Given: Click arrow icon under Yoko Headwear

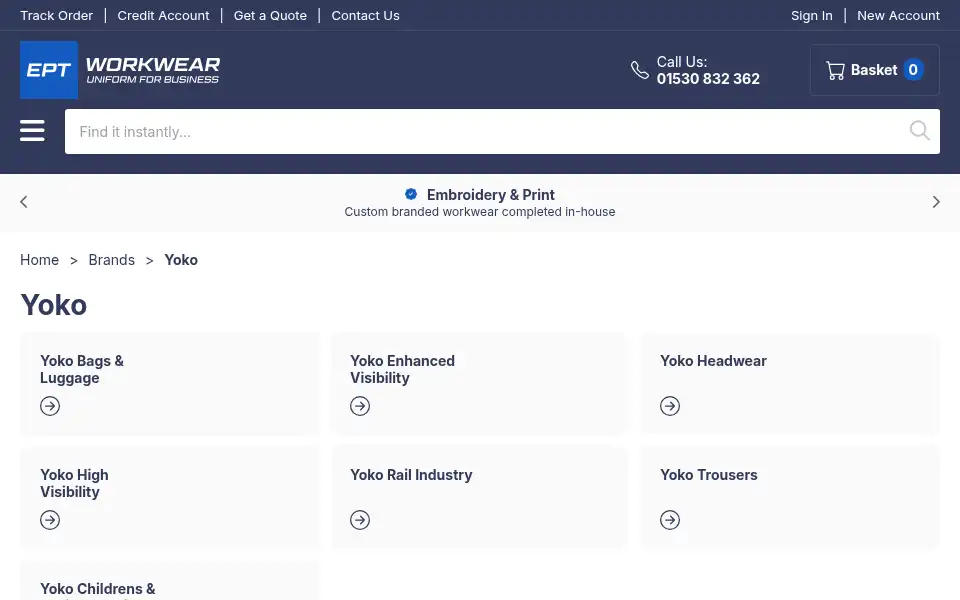Looking at the screenshot, I should (670, 406).
